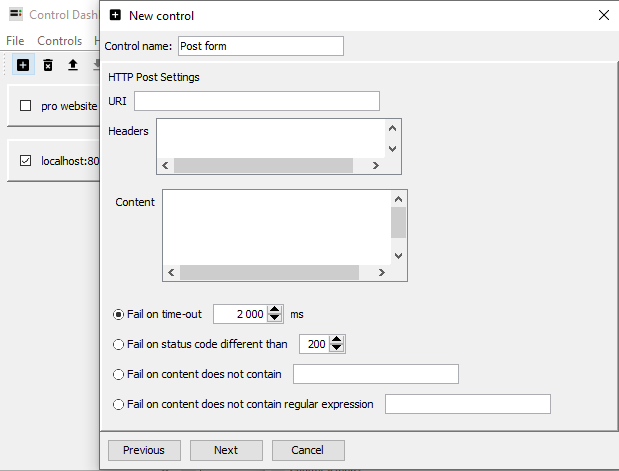Tick the pro website checkbox
The image size is (619, 471).
point(26,106)
